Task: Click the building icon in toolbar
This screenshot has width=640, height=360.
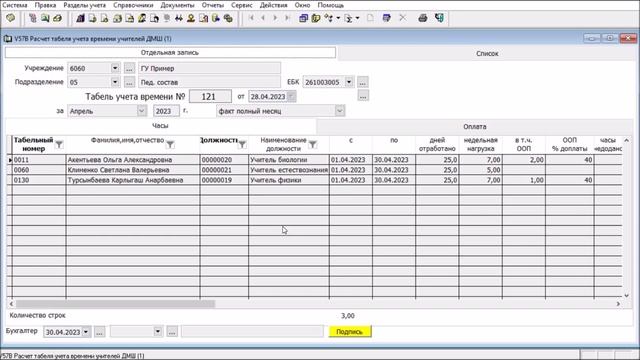Action: pos(80,18)
